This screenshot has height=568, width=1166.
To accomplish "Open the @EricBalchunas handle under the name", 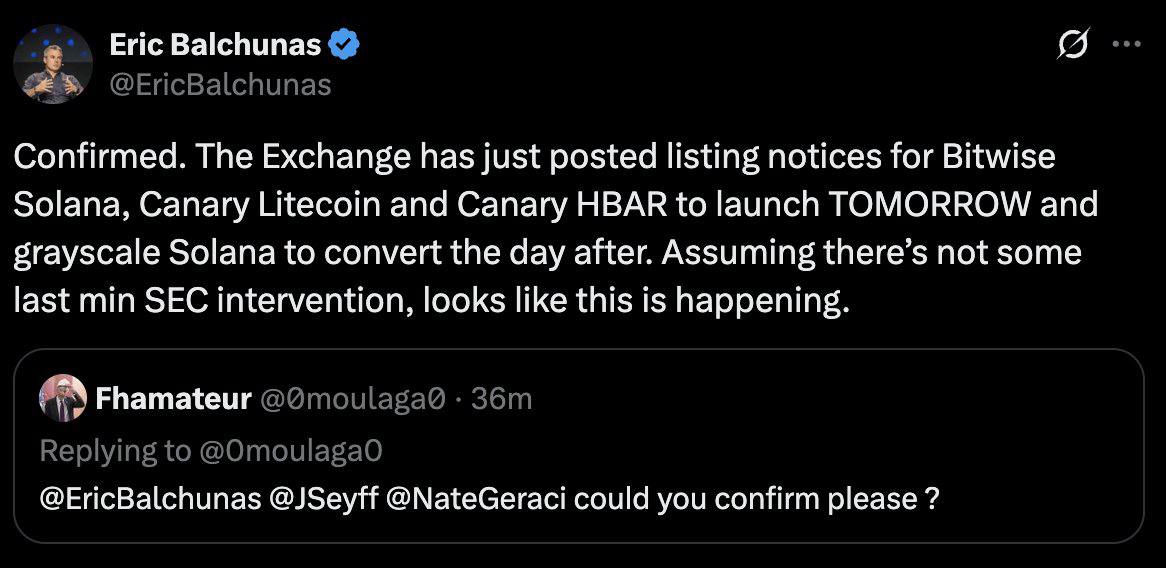I will coord(218,85).
